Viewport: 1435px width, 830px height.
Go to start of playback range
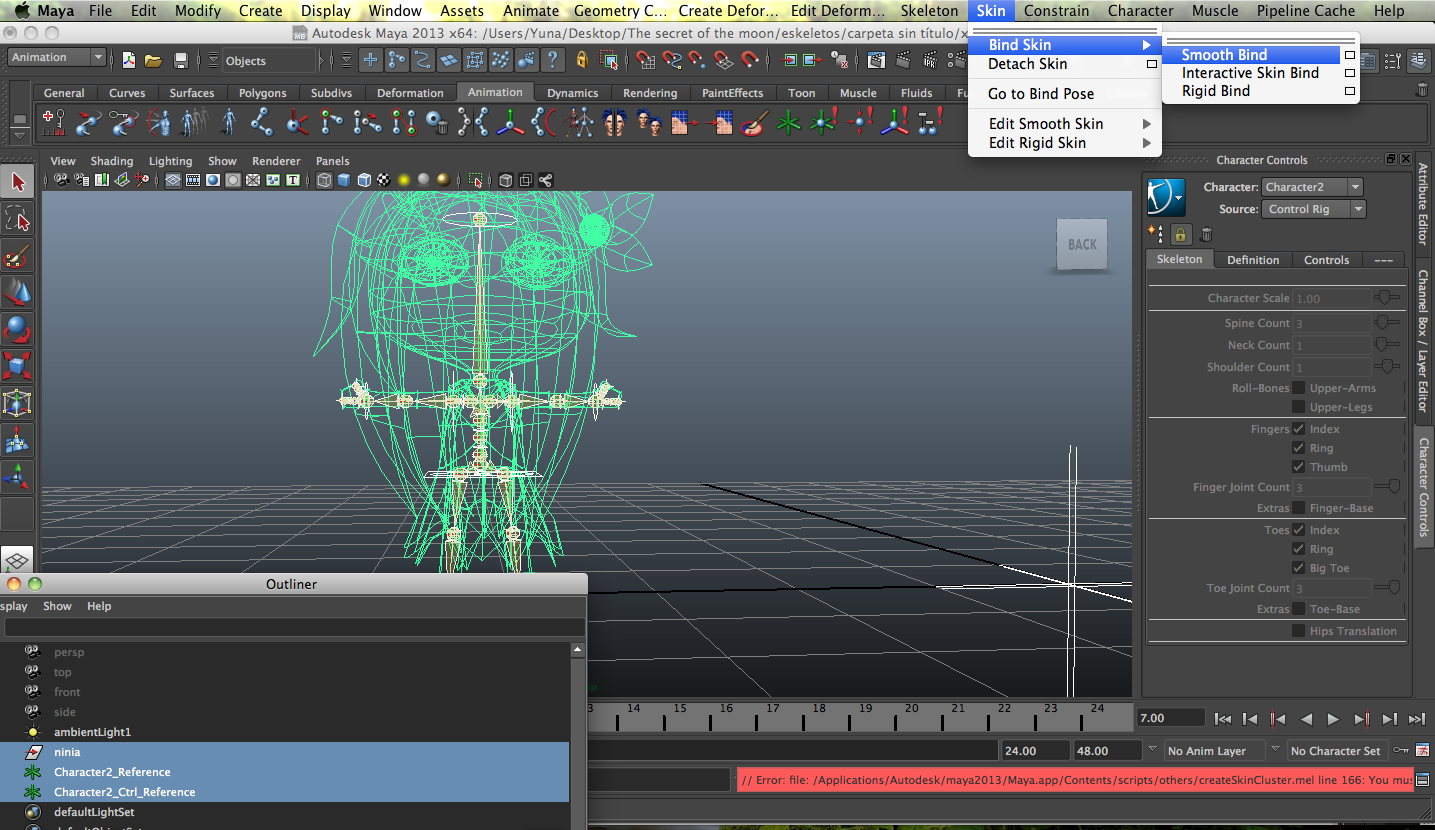(1222, 719)
